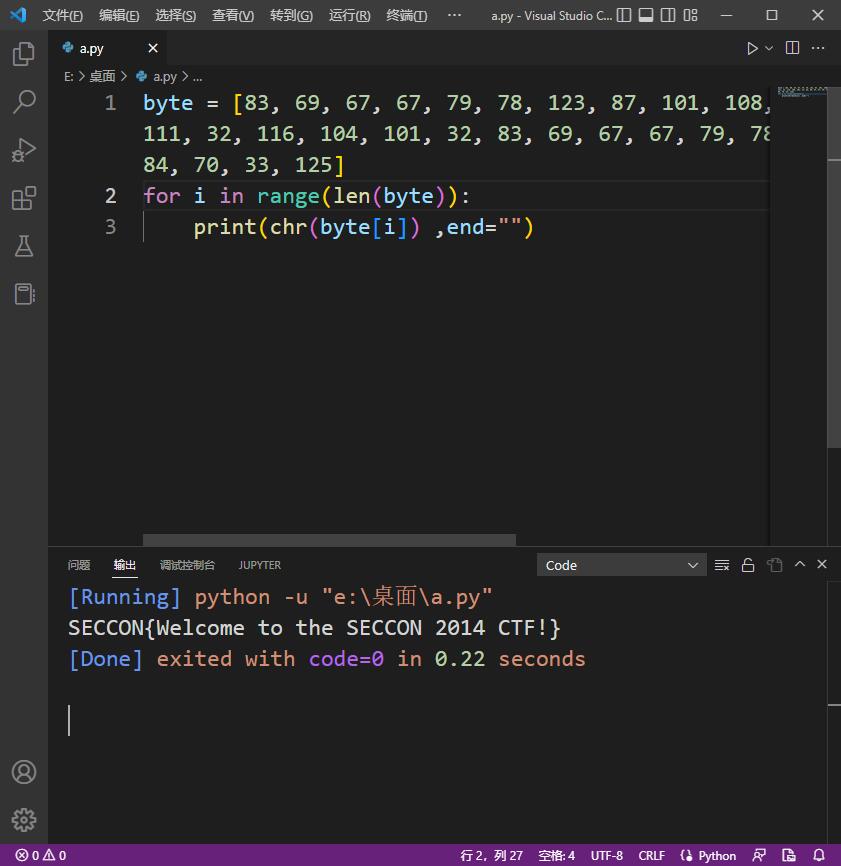The height and width of the screenshot is (866, 841).
Task: Run the Python file with play button
Action: 752,49
